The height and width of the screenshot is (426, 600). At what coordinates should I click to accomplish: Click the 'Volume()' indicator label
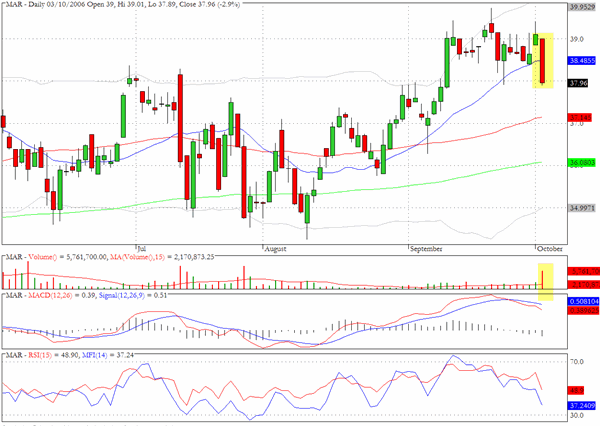point(42,257)
